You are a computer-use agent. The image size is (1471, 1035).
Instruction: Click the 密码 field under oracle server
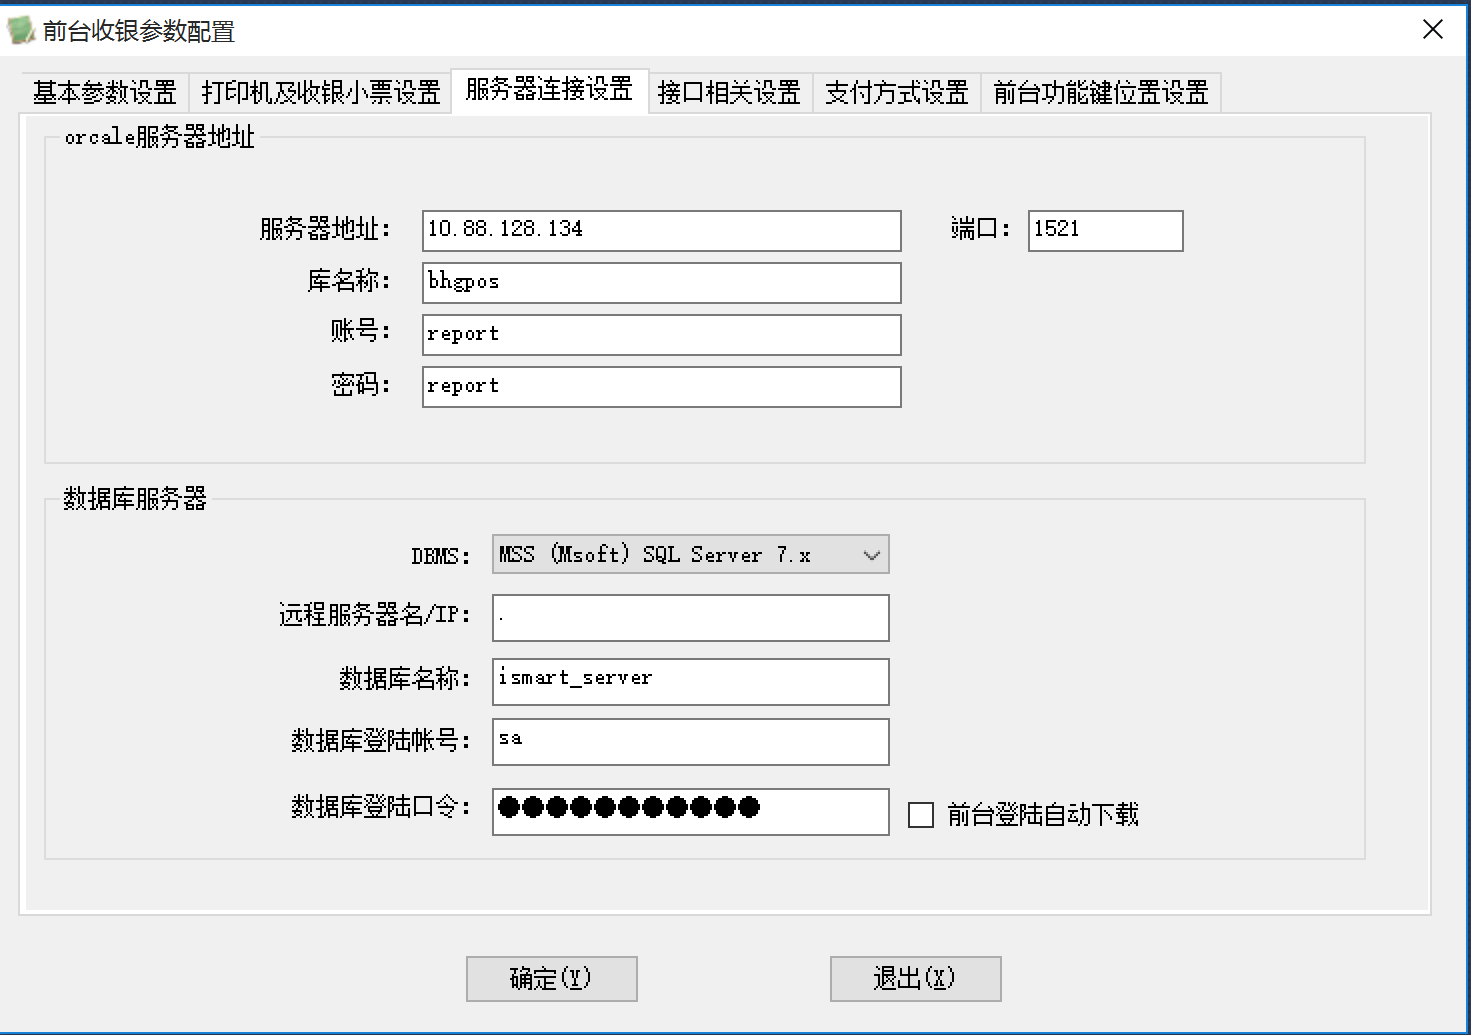(x=662, y=386)
